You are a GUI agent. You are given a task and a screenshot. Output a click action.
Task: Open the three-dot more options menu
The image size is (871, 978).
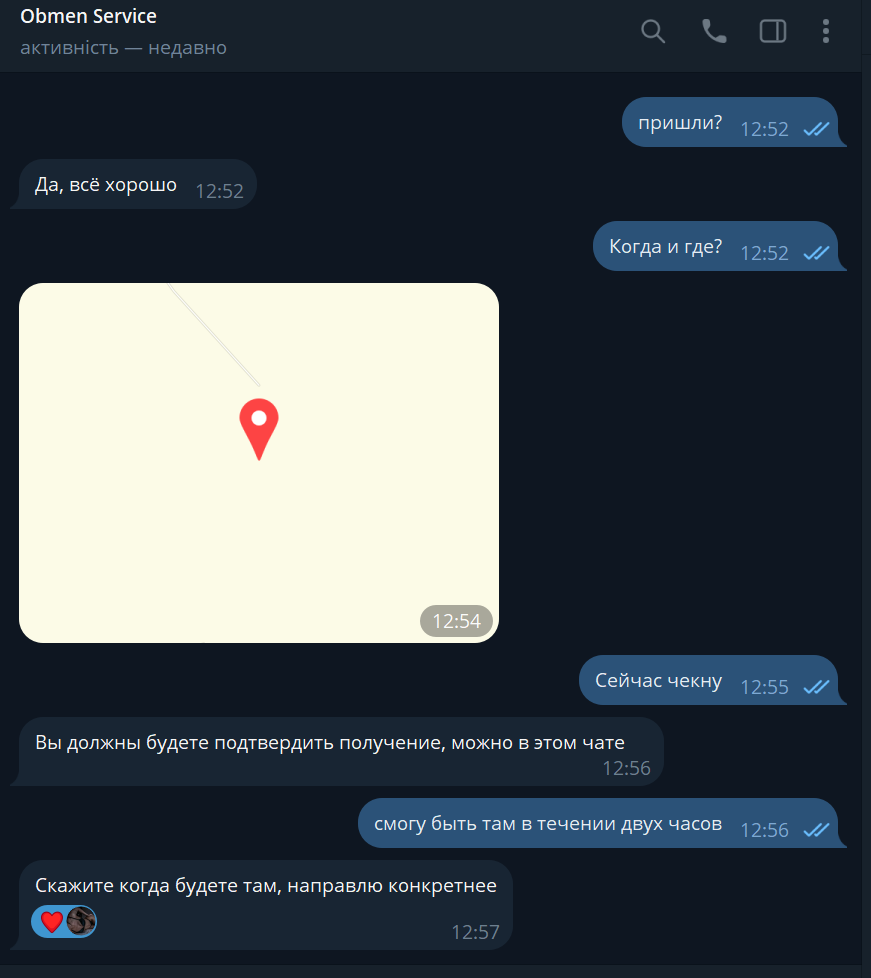(825, 31)
